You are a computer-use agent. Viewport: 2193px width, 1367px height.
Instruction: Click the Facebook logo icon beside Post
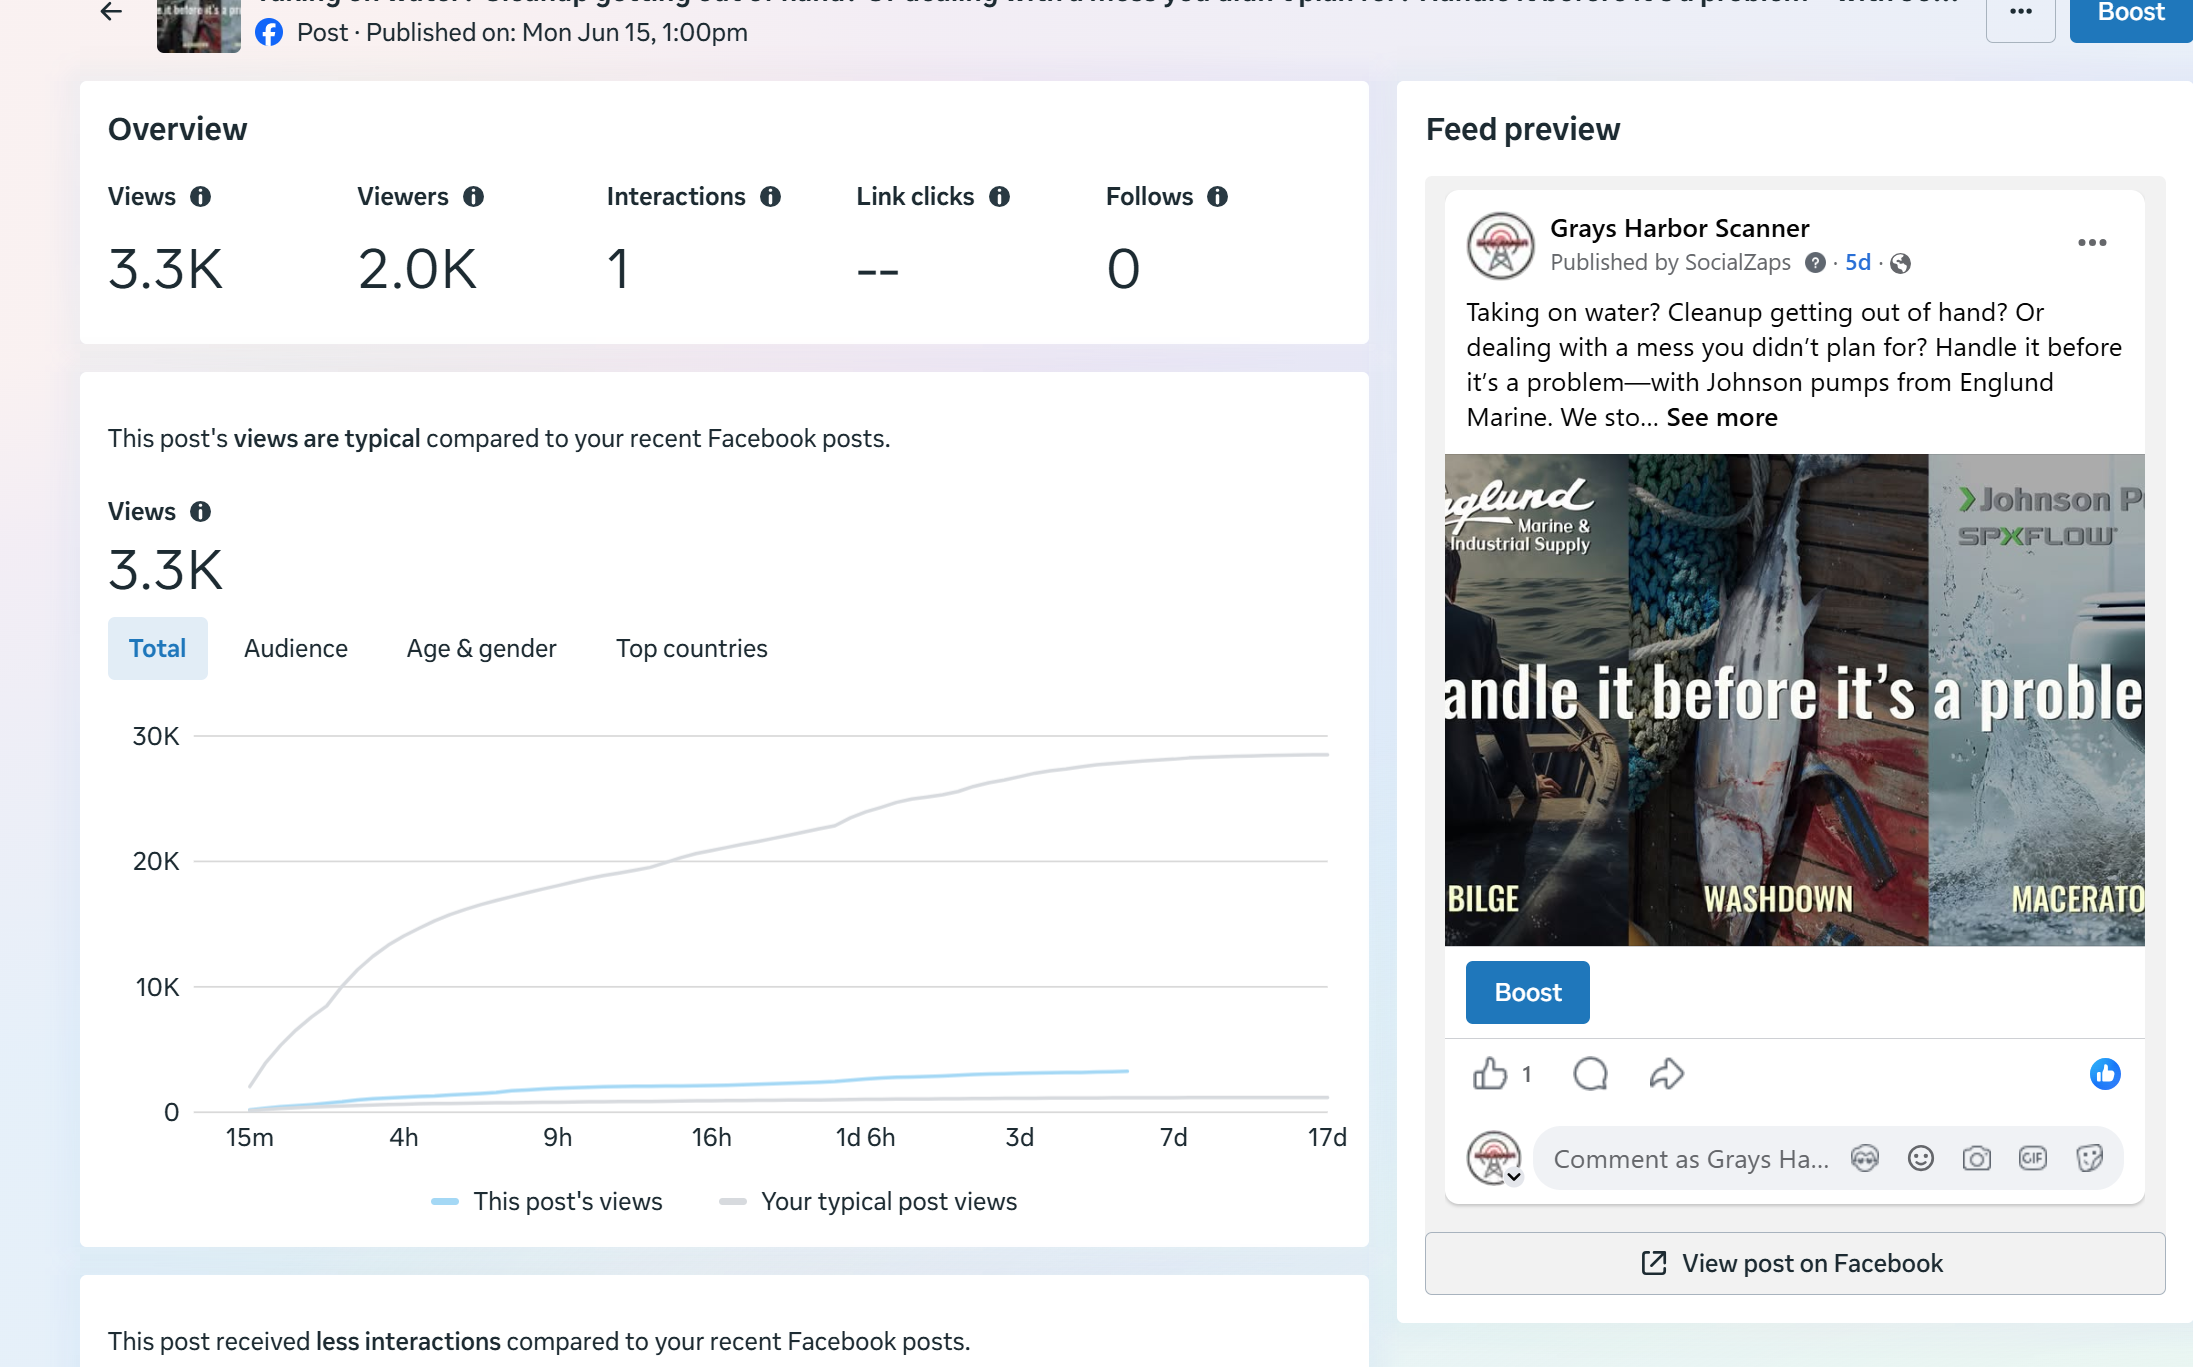[x=269, y=33]
